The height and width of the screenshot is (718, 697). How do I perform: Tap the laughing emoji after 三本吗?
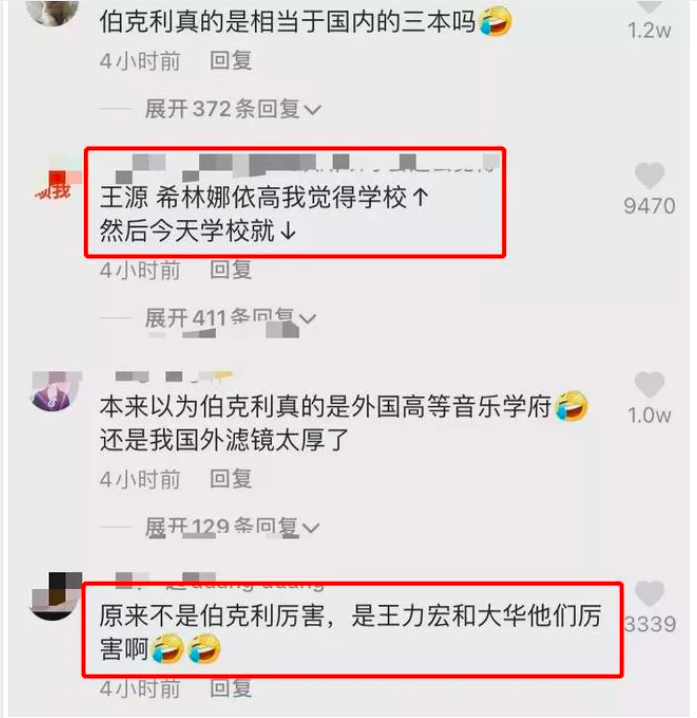click(x=495, y=21)
